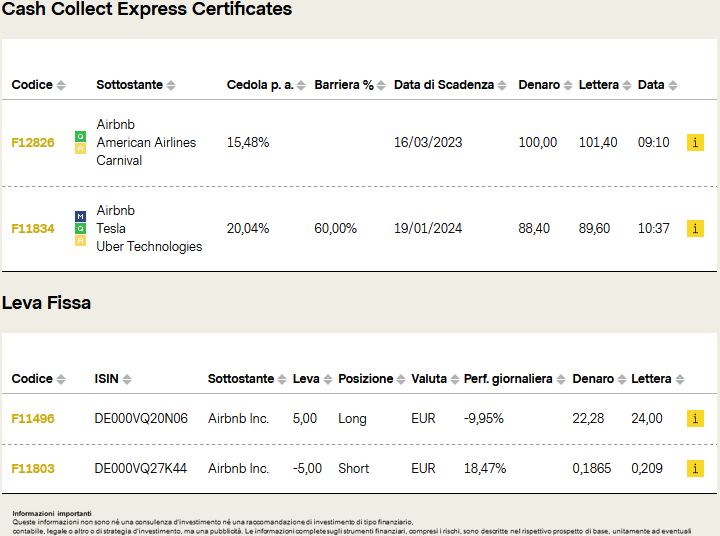Image resolution: width=720 pixels, height=536 pixels.
Task: Click Denaro price 0,1865
Action: point(591,468)
